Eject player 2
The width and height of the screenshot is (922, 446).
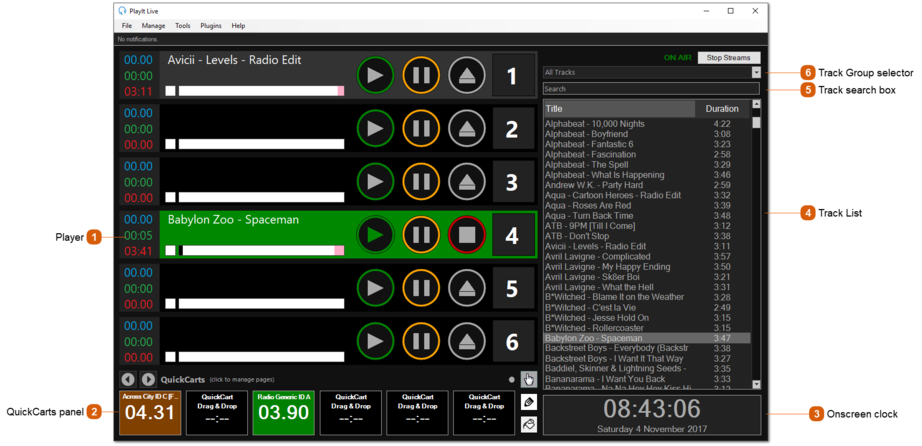467,129
